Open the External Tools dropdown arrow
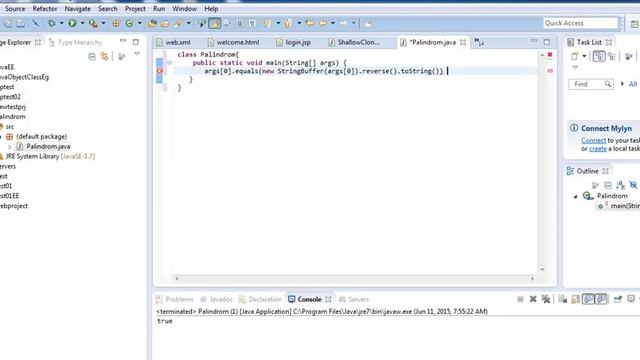Image resolution: width=640 pixels, height=360 pixels. (103, 24)
